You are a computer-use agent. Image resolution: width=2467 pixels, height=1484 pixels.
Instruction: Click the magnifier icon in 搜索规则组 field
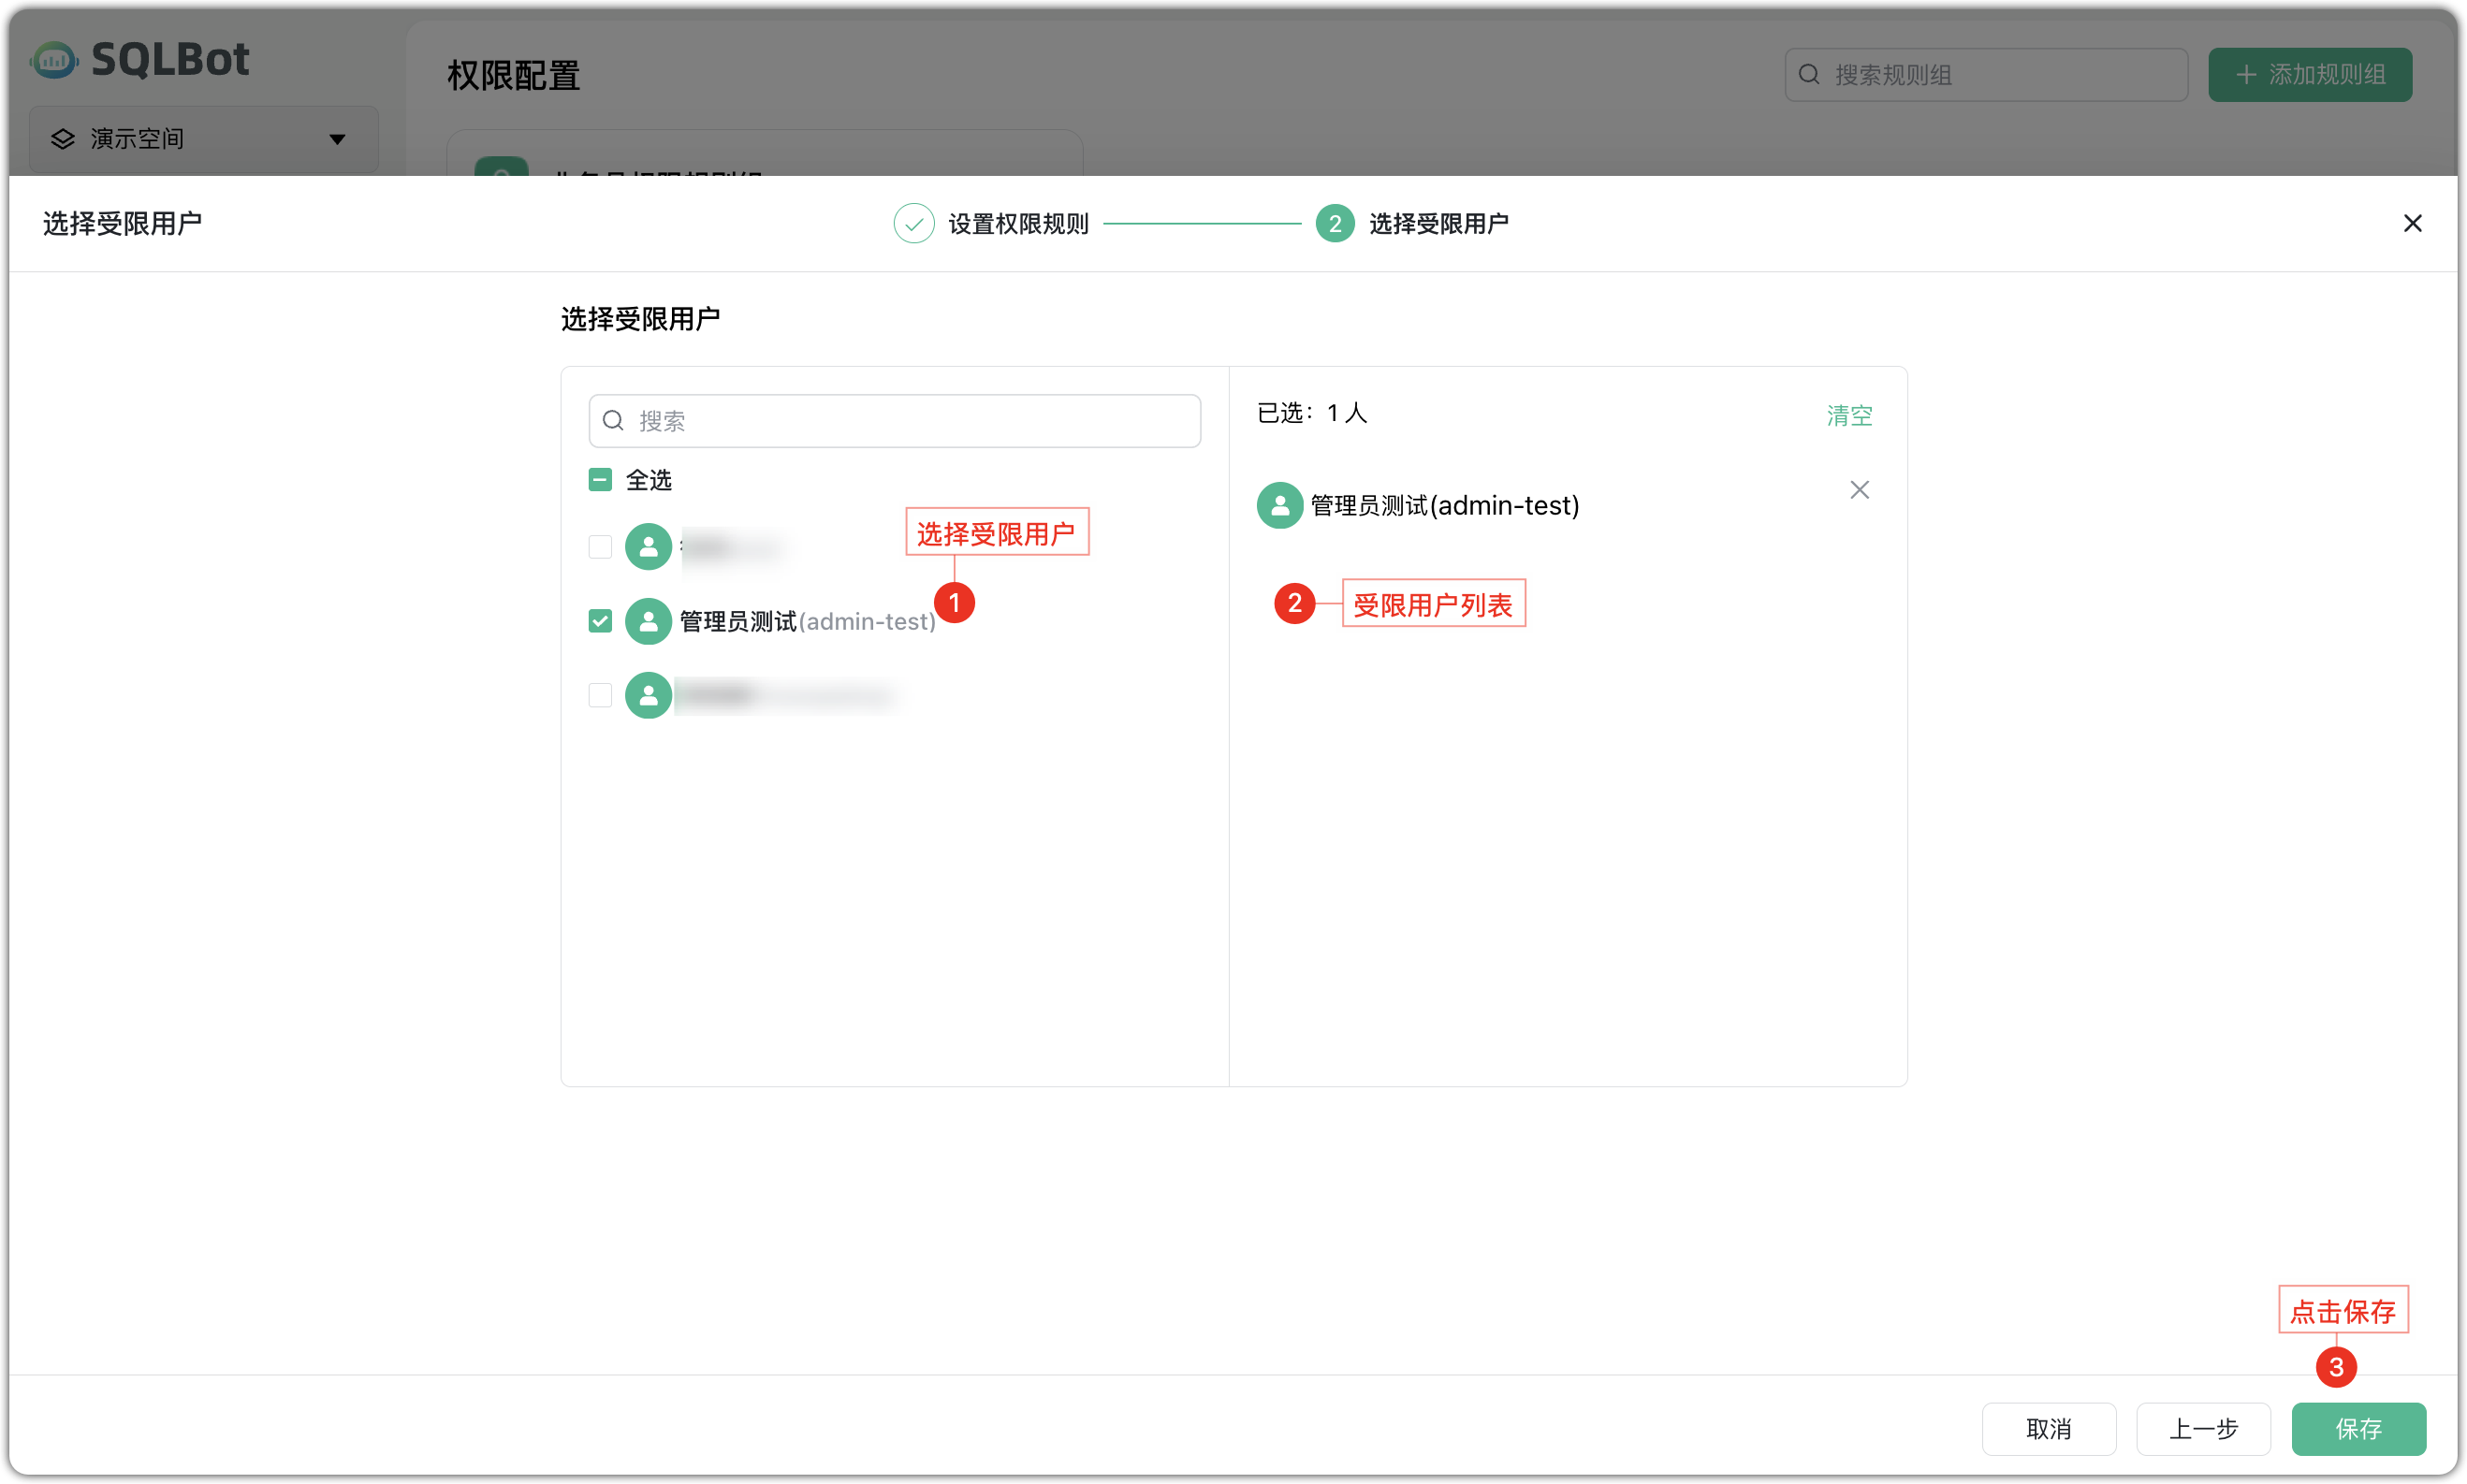[1810, 73]
